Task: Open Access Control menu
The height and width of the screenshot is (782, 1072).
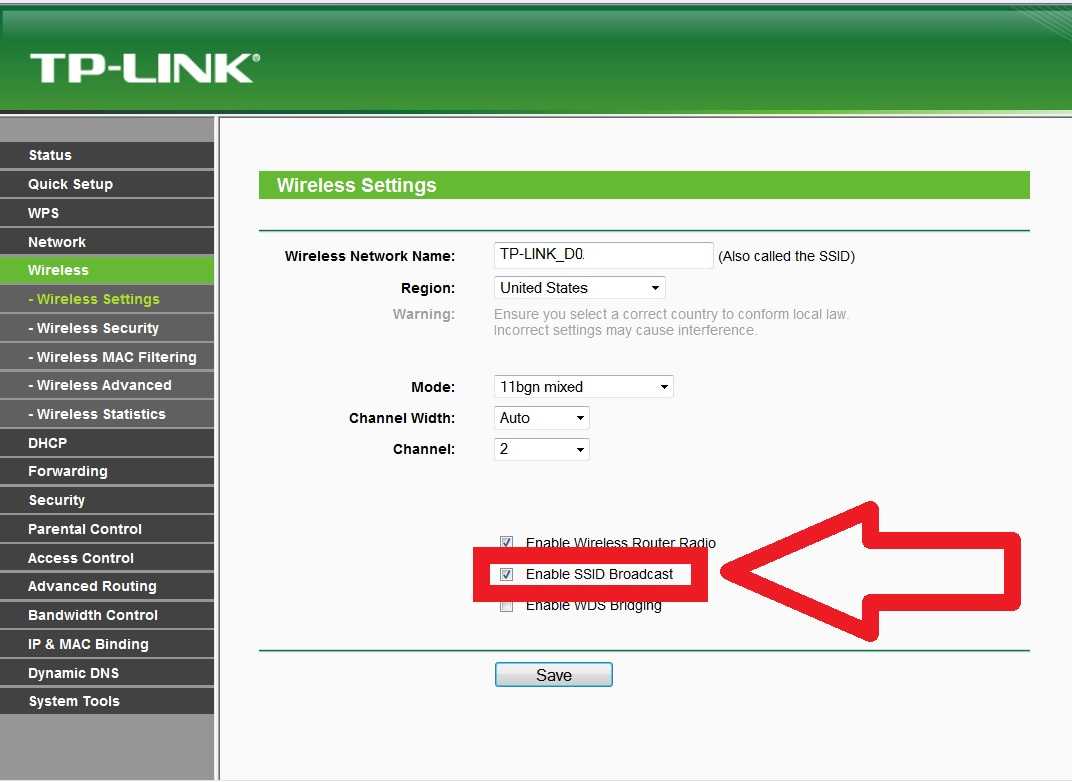Action: click(x=107, y=558)
